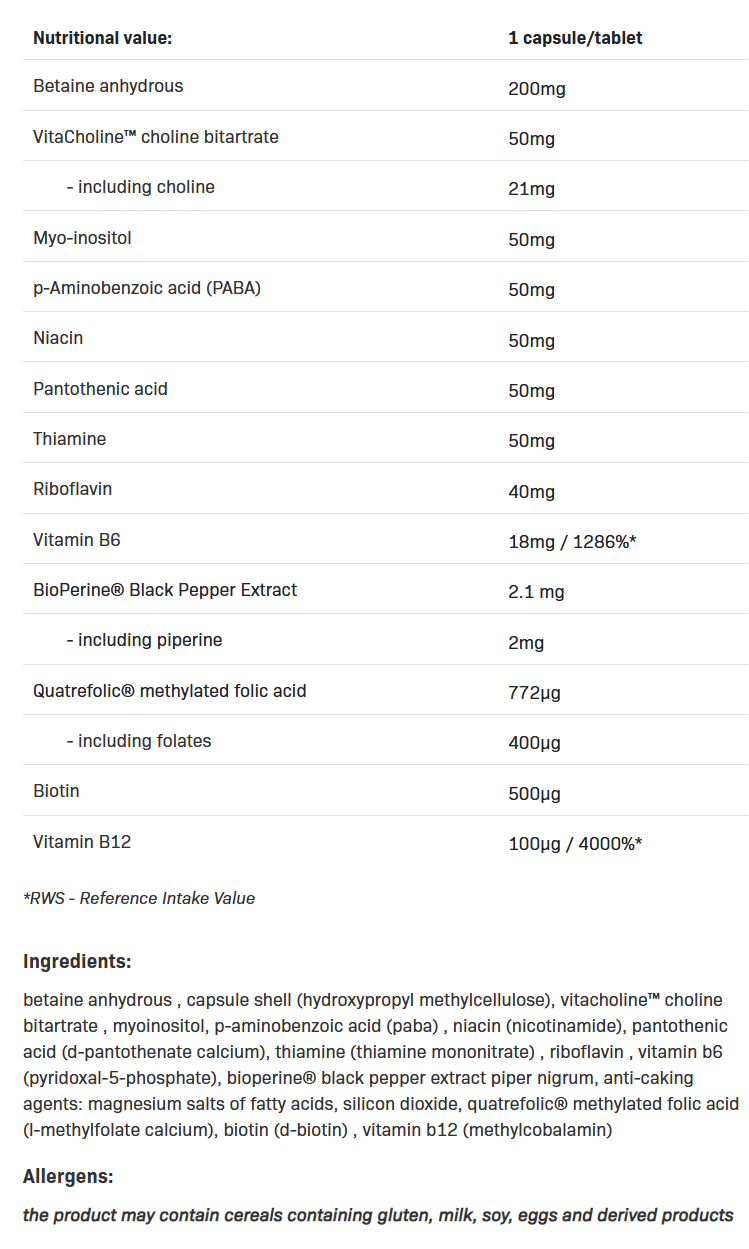Click the RWS Reference Intake Value footnote
The height and width of the screenshot is (1249, 749).
click(139, 898)
